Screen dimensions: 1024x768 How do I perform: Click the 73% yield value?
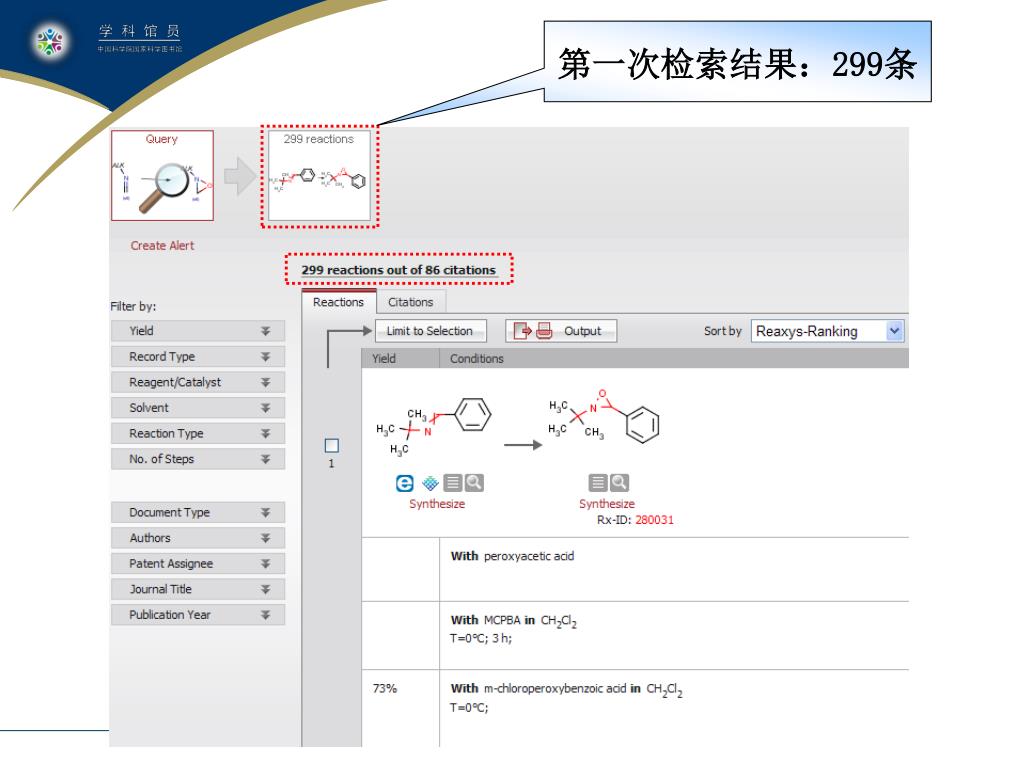click(385, 688)
